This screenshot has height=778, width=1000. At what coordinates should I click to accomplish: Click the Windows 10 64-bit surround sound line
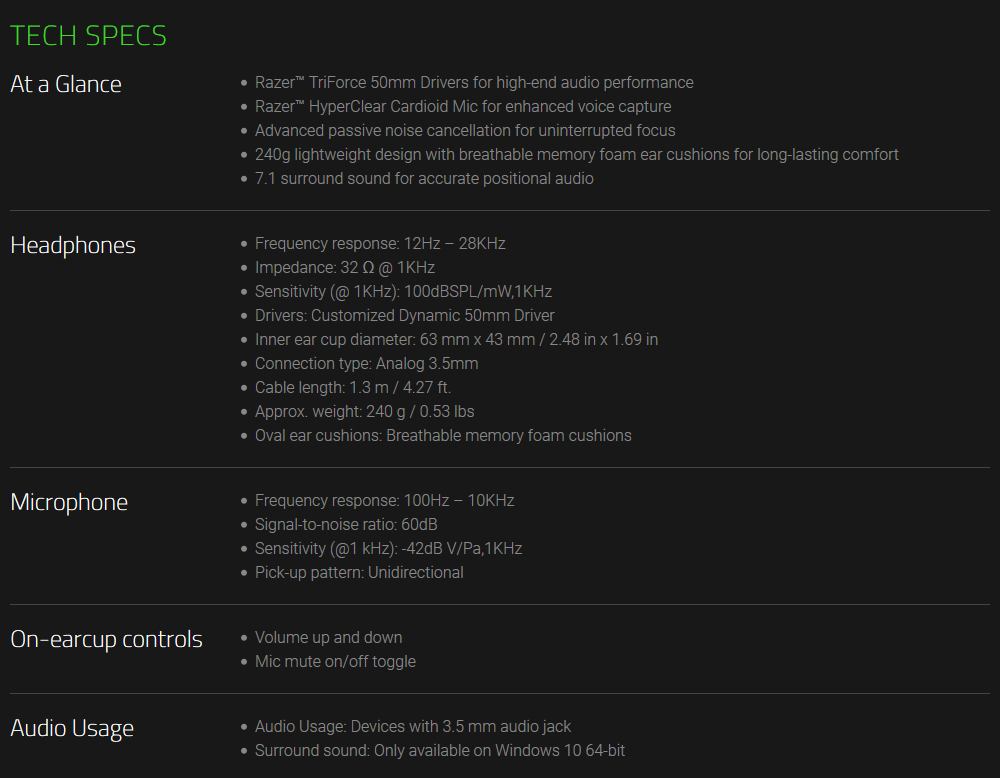(x=440, y=751)
